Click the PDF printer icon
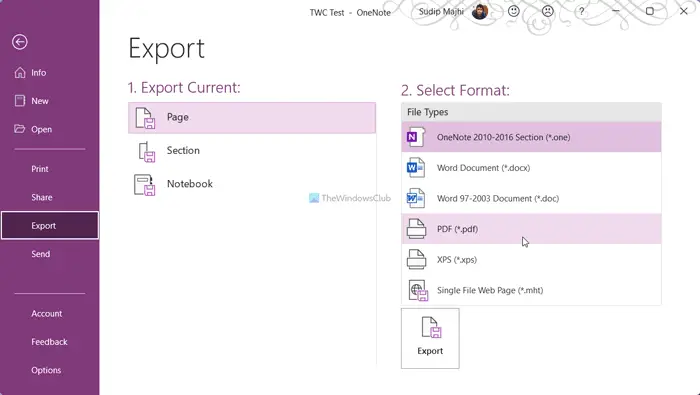The width and height of the screenshot is (700, 395). (x=416, y=229)
